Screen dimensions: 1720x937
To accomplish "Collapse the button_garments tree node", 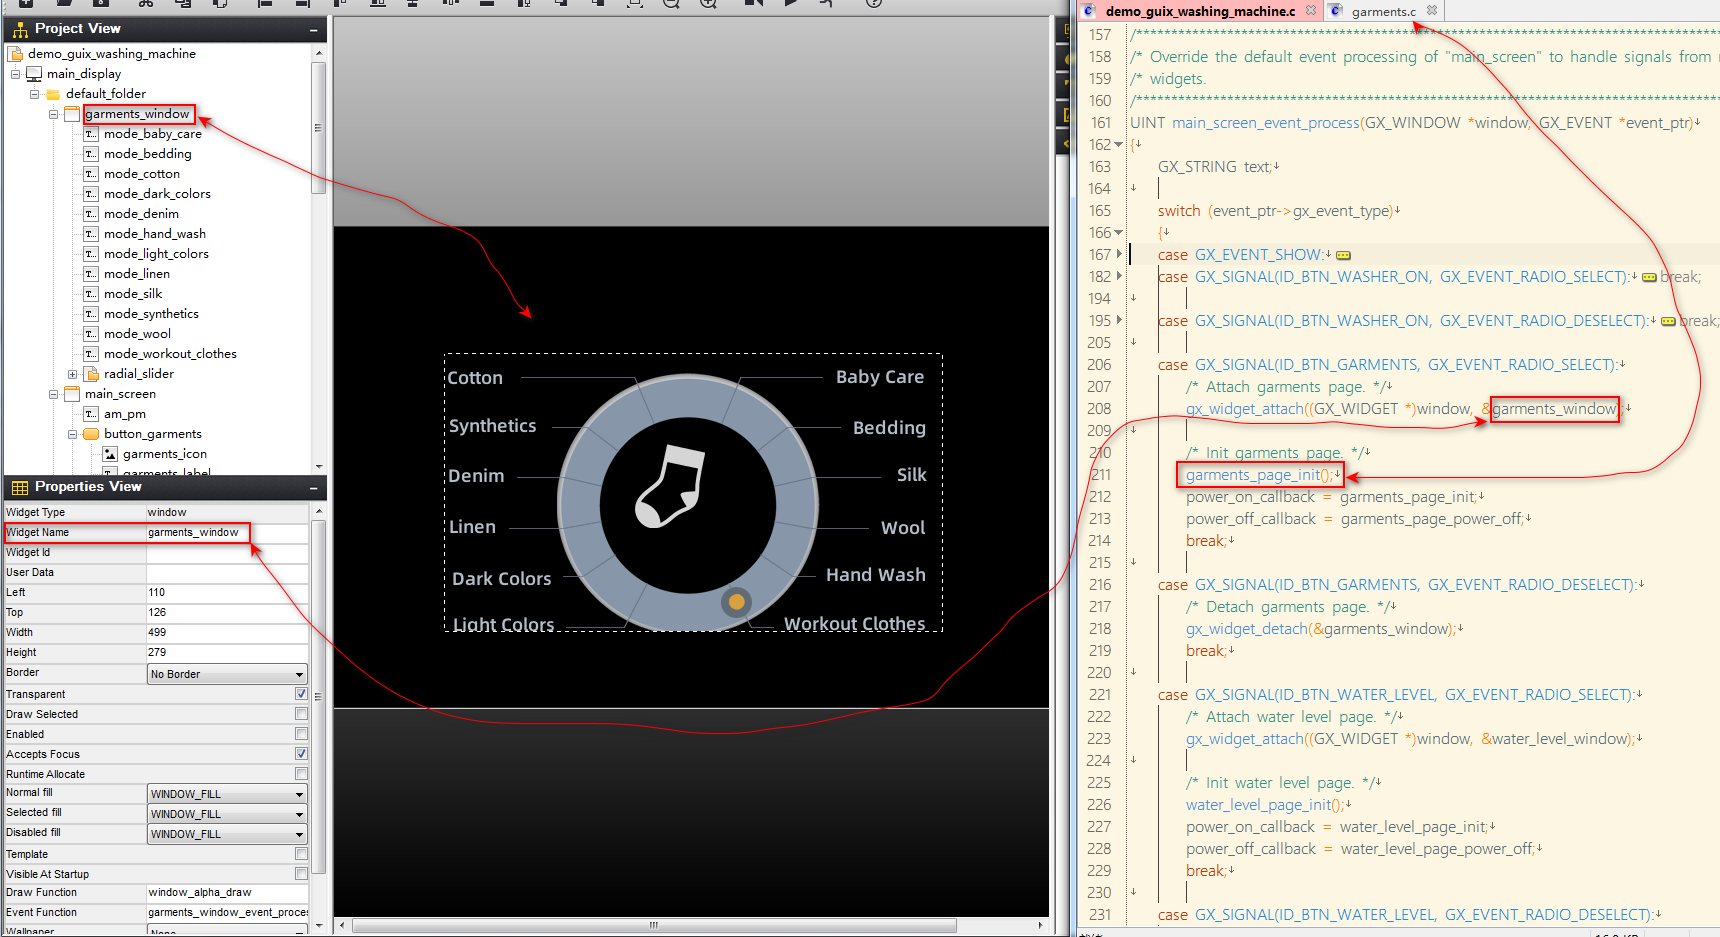I will click(72, 434).
